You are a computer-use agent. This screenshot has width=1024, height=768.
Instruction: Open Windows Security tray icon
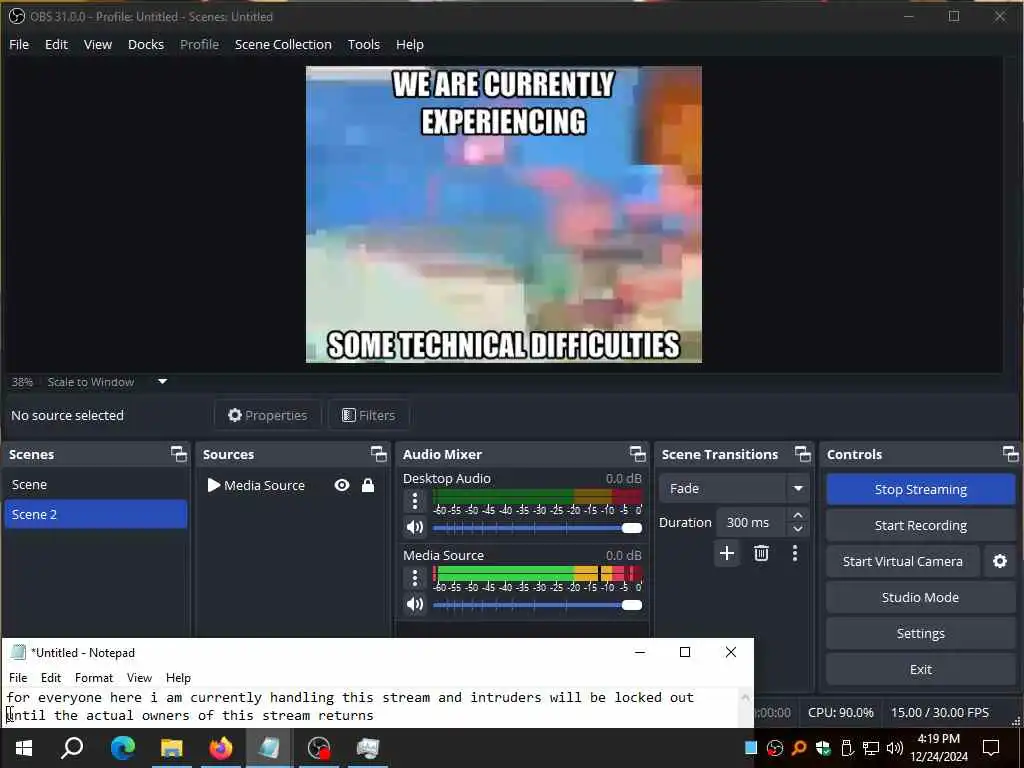pos(823,748)
